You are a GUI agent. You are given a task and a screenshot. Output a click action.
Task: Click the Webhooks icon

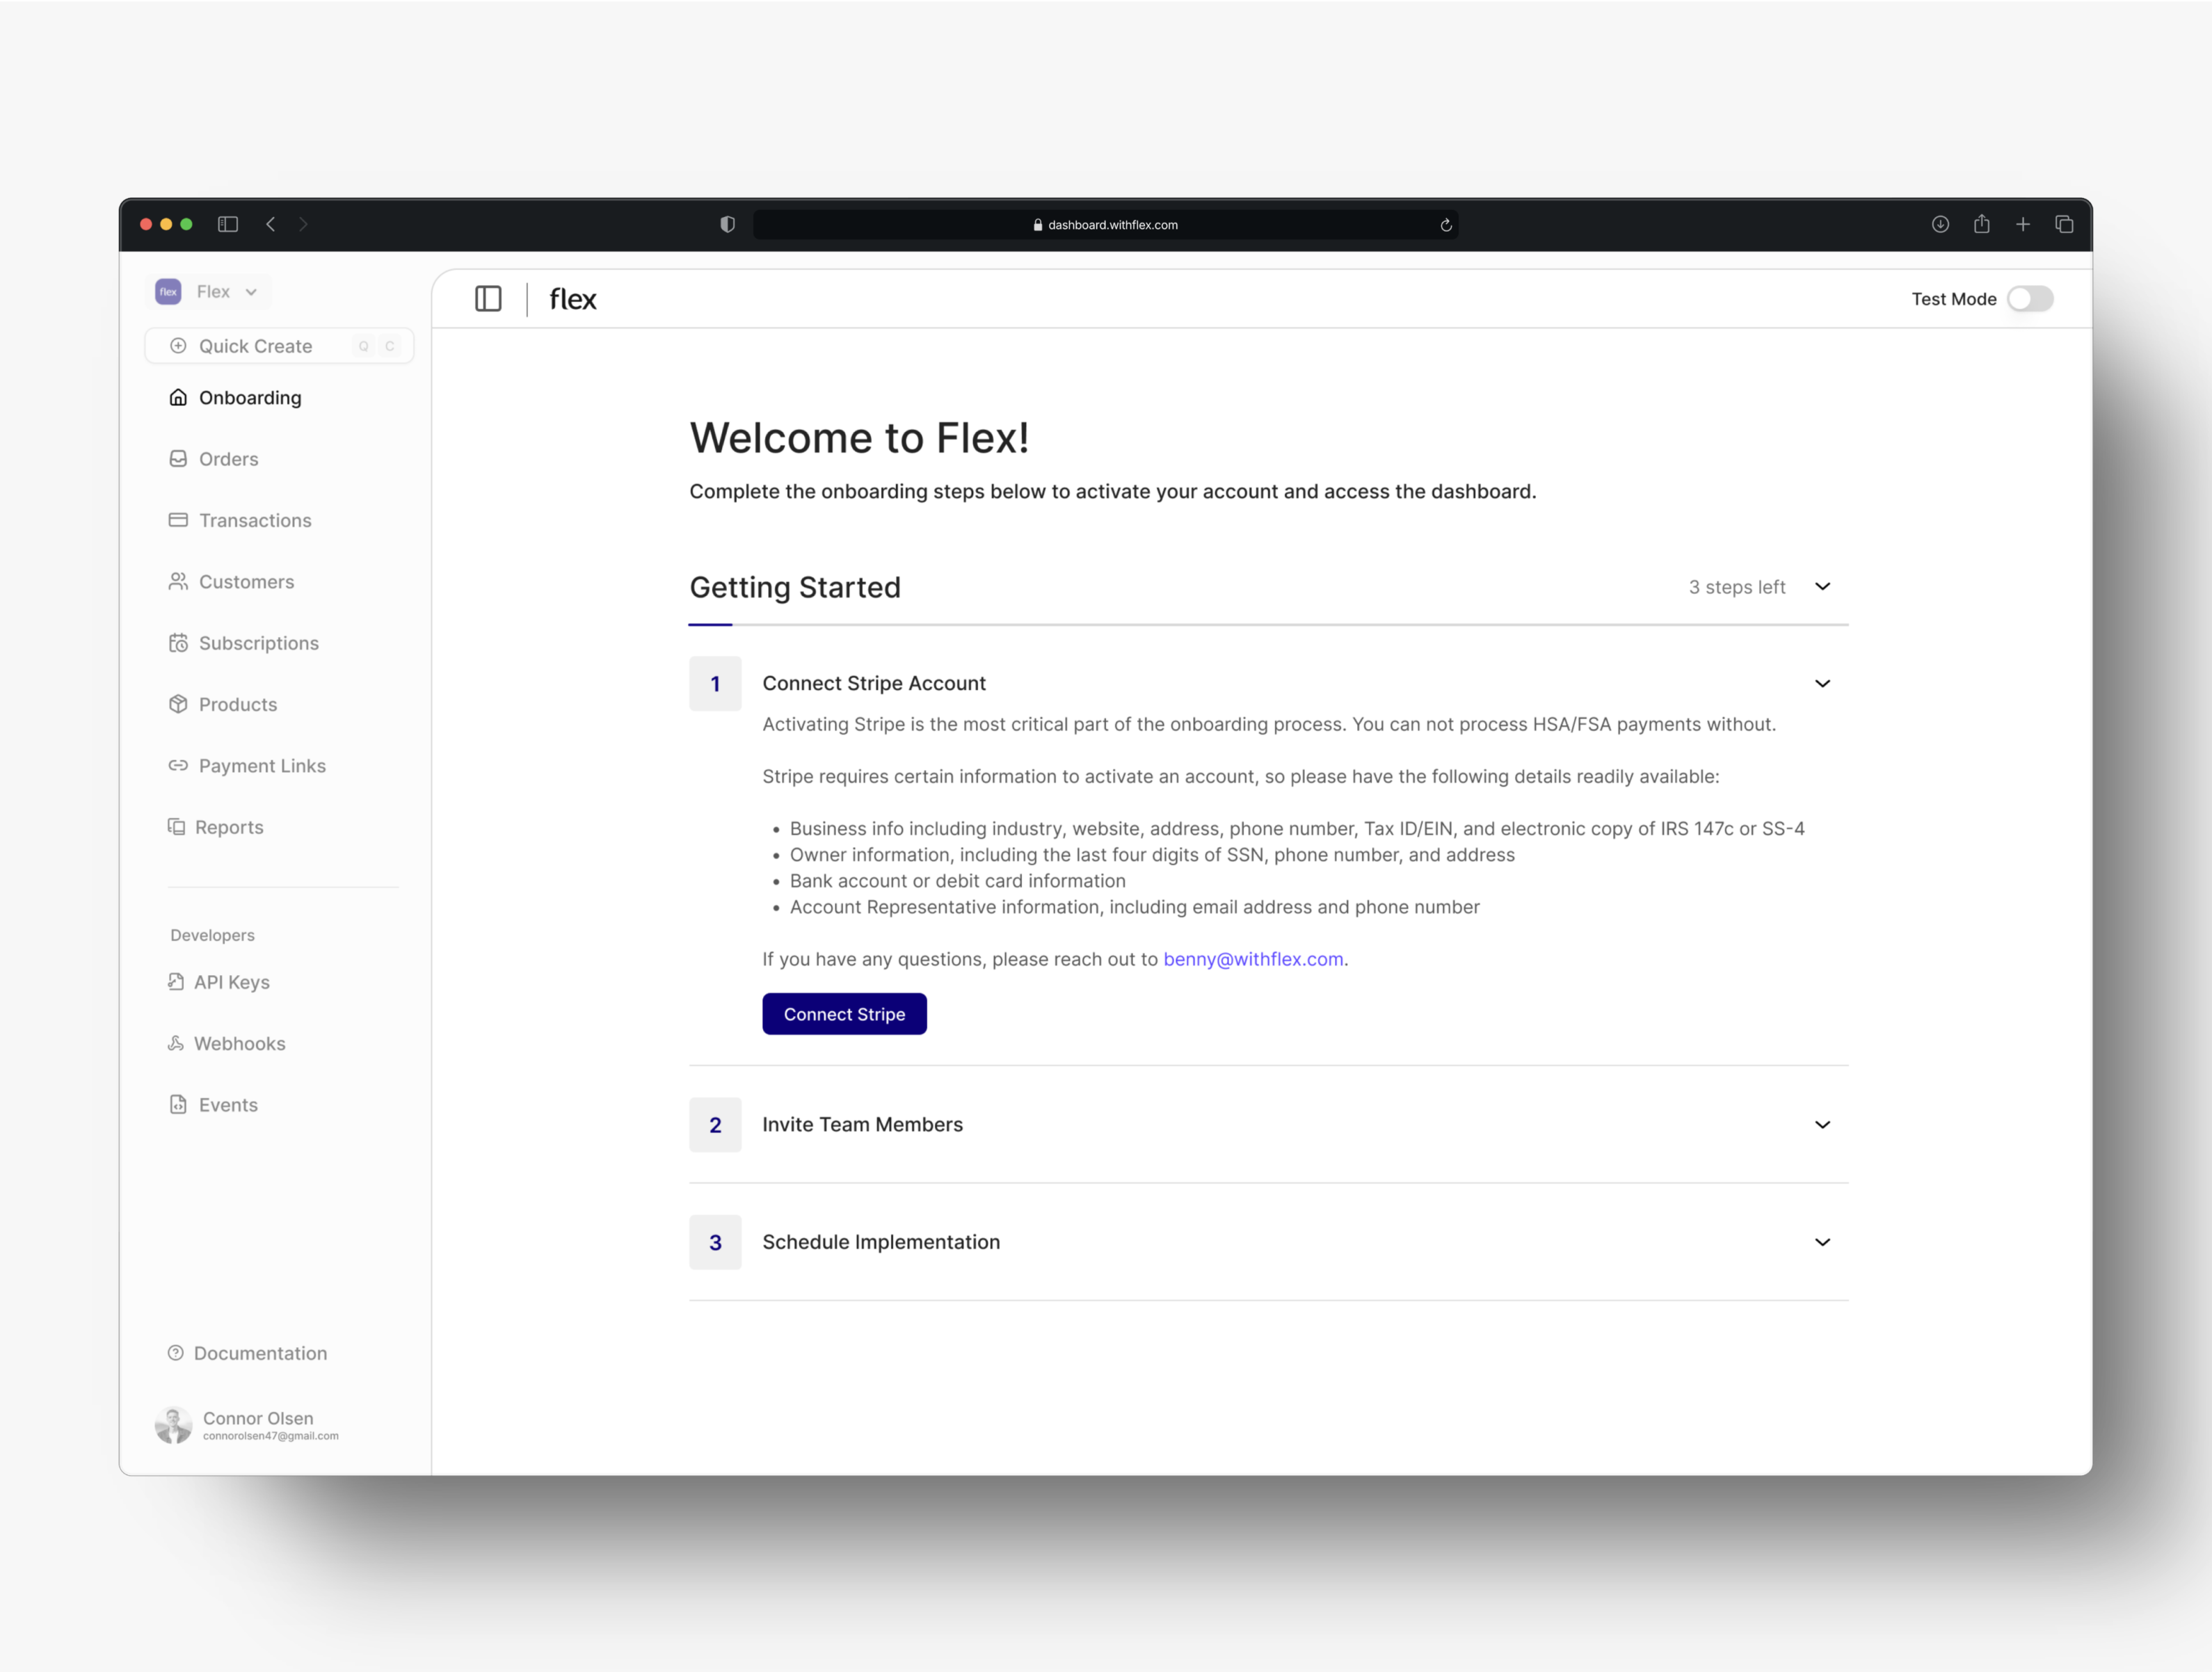click(175, 1043)
